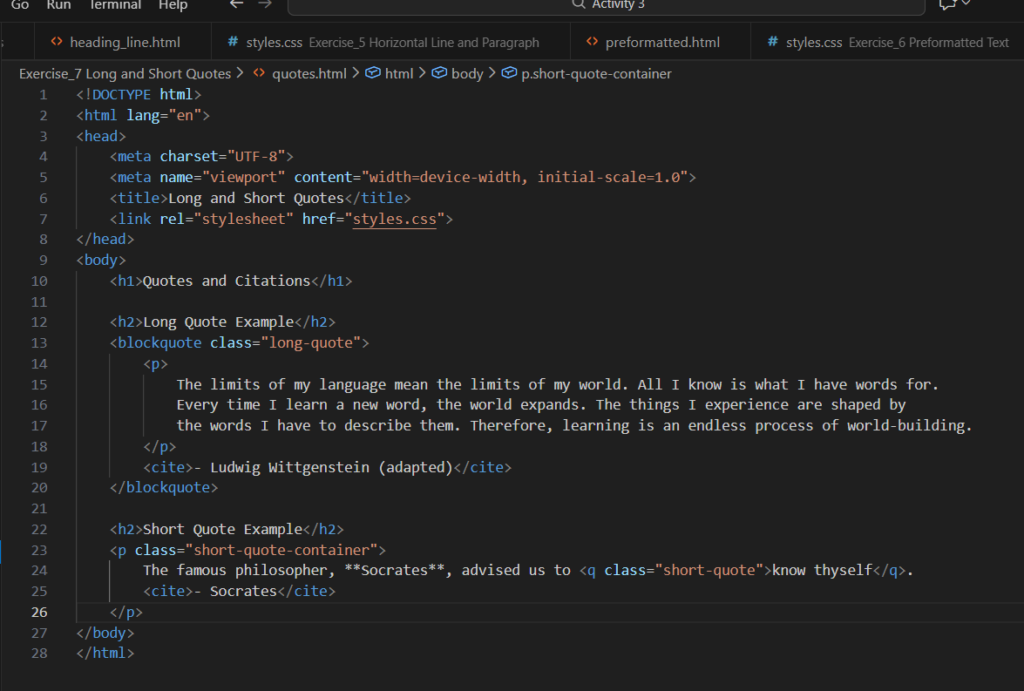Switch to the heading_line.html tab
The width and height of the screenshot is (1024, 691).
coord(124,42)
